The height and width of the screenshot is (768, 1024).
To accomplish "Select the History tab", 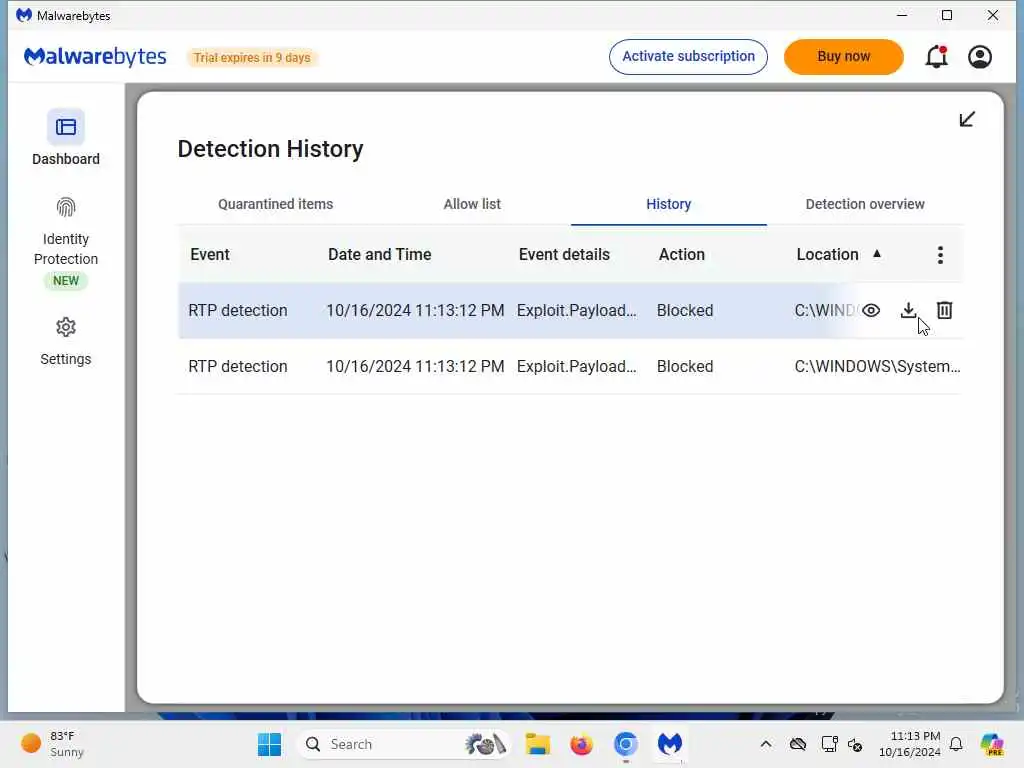I will click(x=668, y=204).
